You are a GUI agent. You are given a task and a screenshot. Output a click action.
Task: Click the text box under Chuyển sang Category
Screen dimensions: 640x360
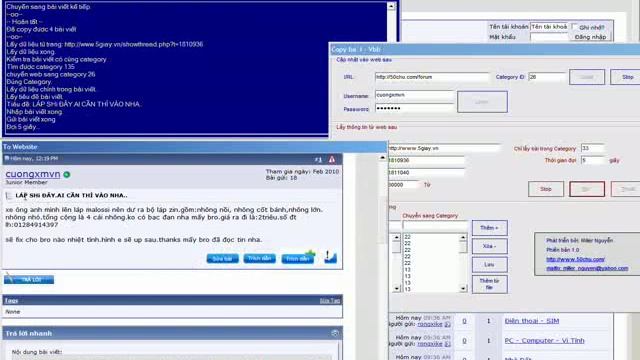[x=435, y=225]
